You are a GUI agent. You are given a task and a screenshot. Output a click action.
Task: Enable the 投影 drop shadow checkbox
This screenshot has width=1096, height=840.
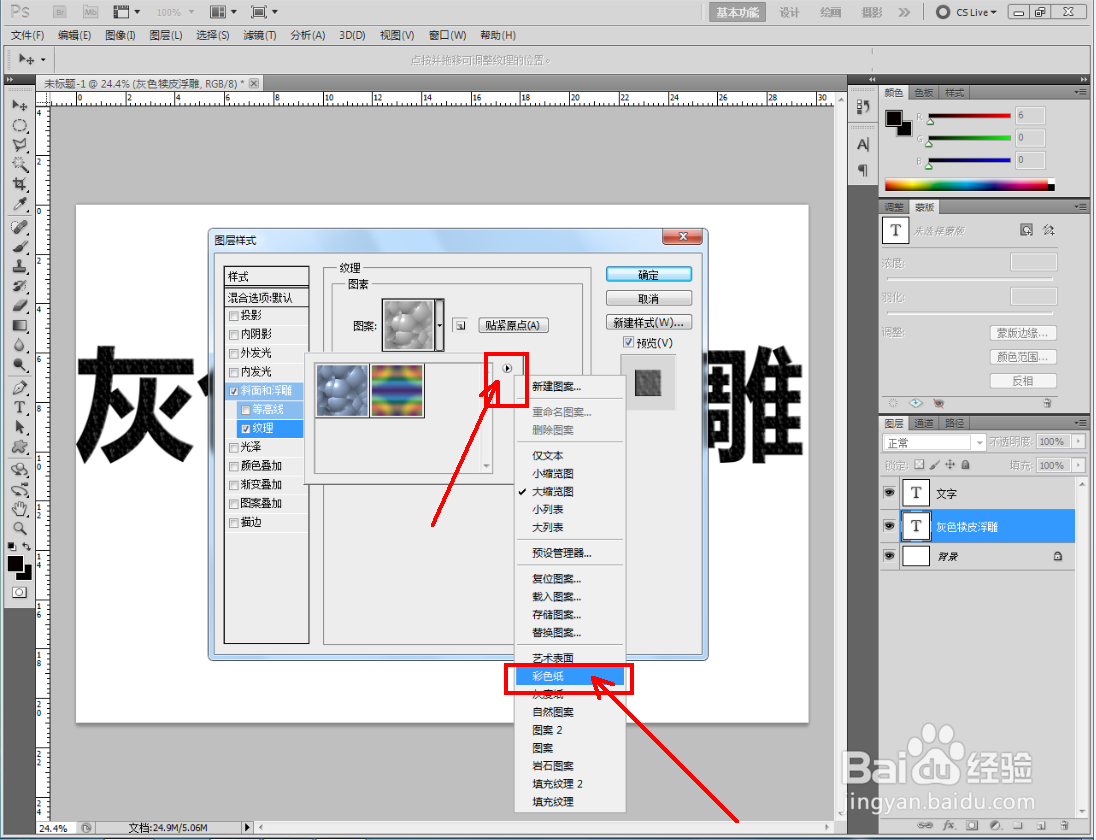click(234, 316)
